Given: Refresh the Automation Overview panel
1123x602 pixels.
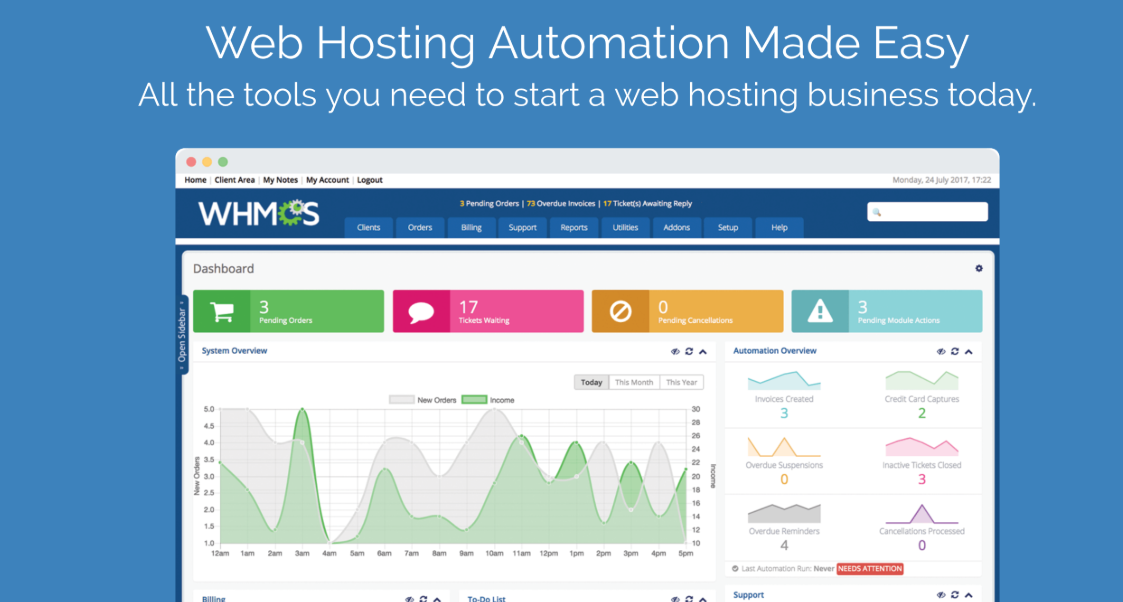Looking at the screenshot, I should click(x=954, y=351).
